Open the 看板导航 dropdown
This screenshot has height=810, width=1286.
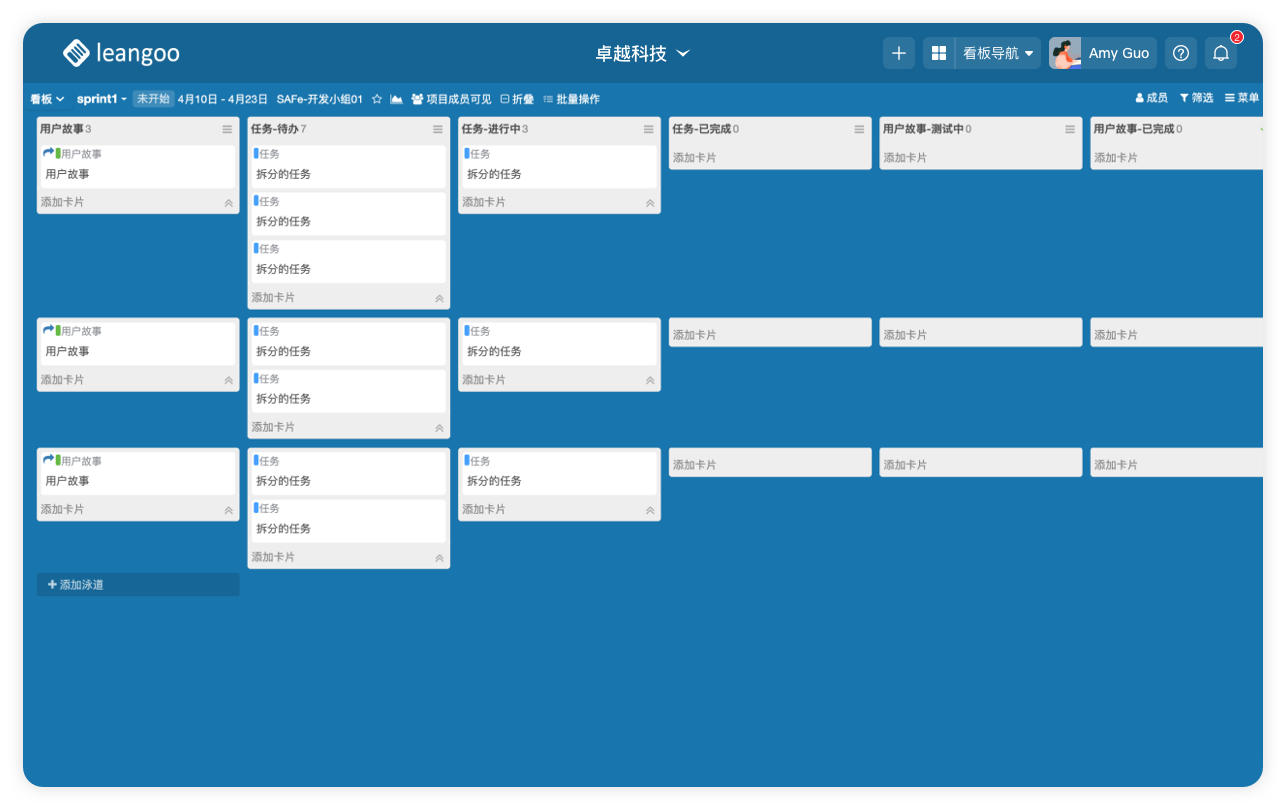click(x=997, y=53)
